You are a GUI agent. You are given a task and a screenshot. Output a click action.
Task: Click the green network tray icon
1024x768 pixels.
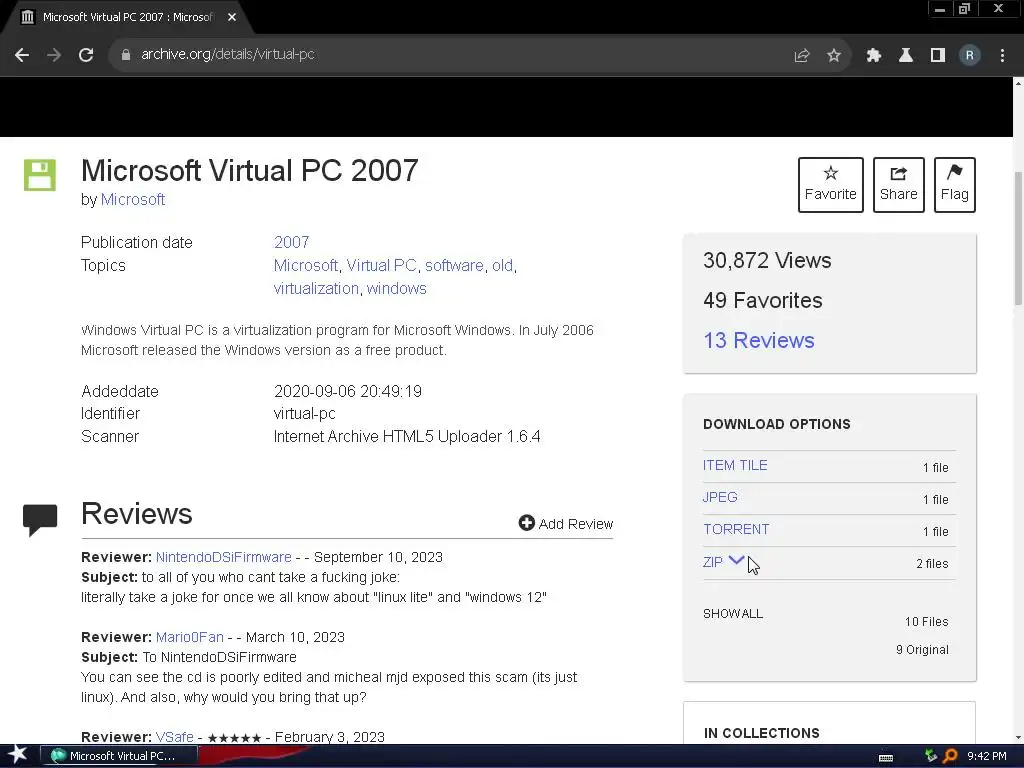click(x=931, y=756)
